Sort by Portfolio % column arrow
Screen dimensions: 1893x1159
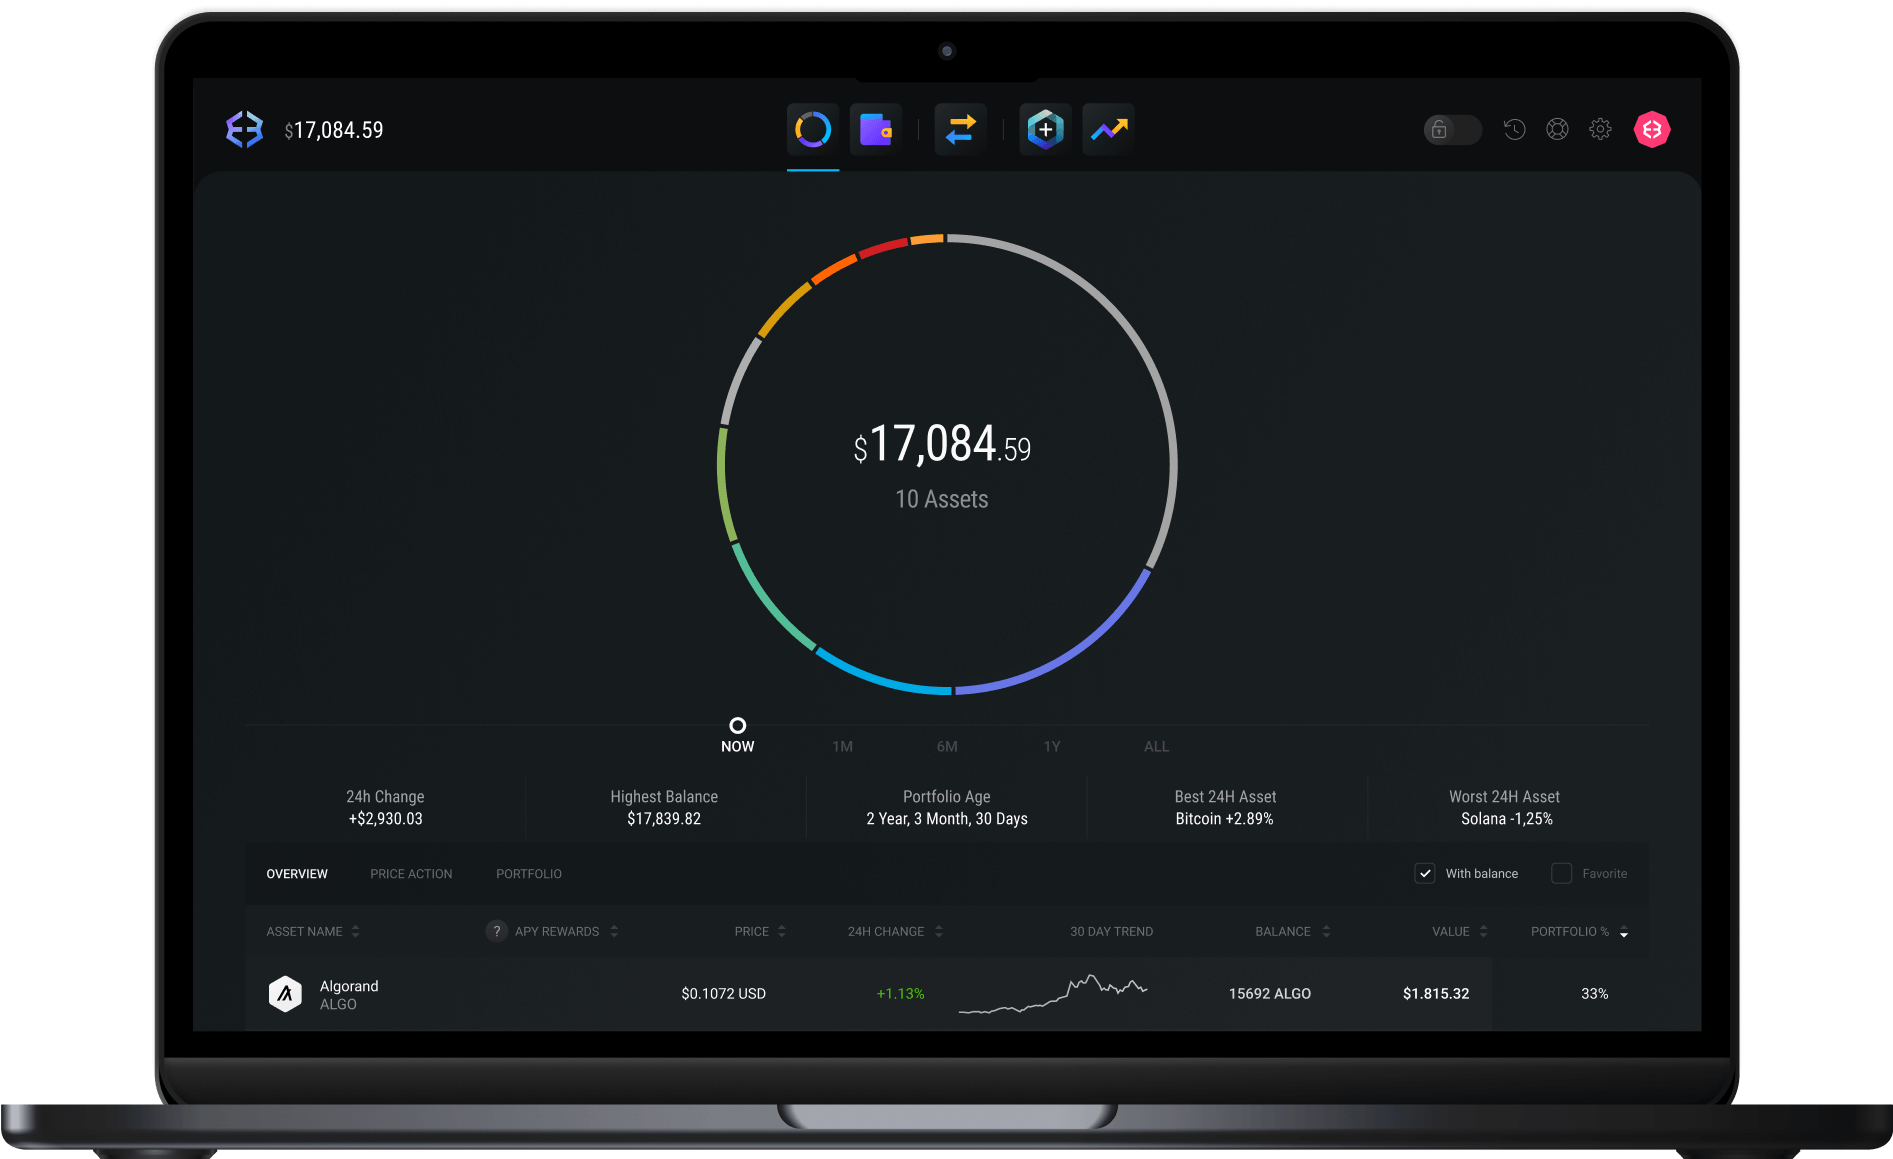[x=1624, y=932]
